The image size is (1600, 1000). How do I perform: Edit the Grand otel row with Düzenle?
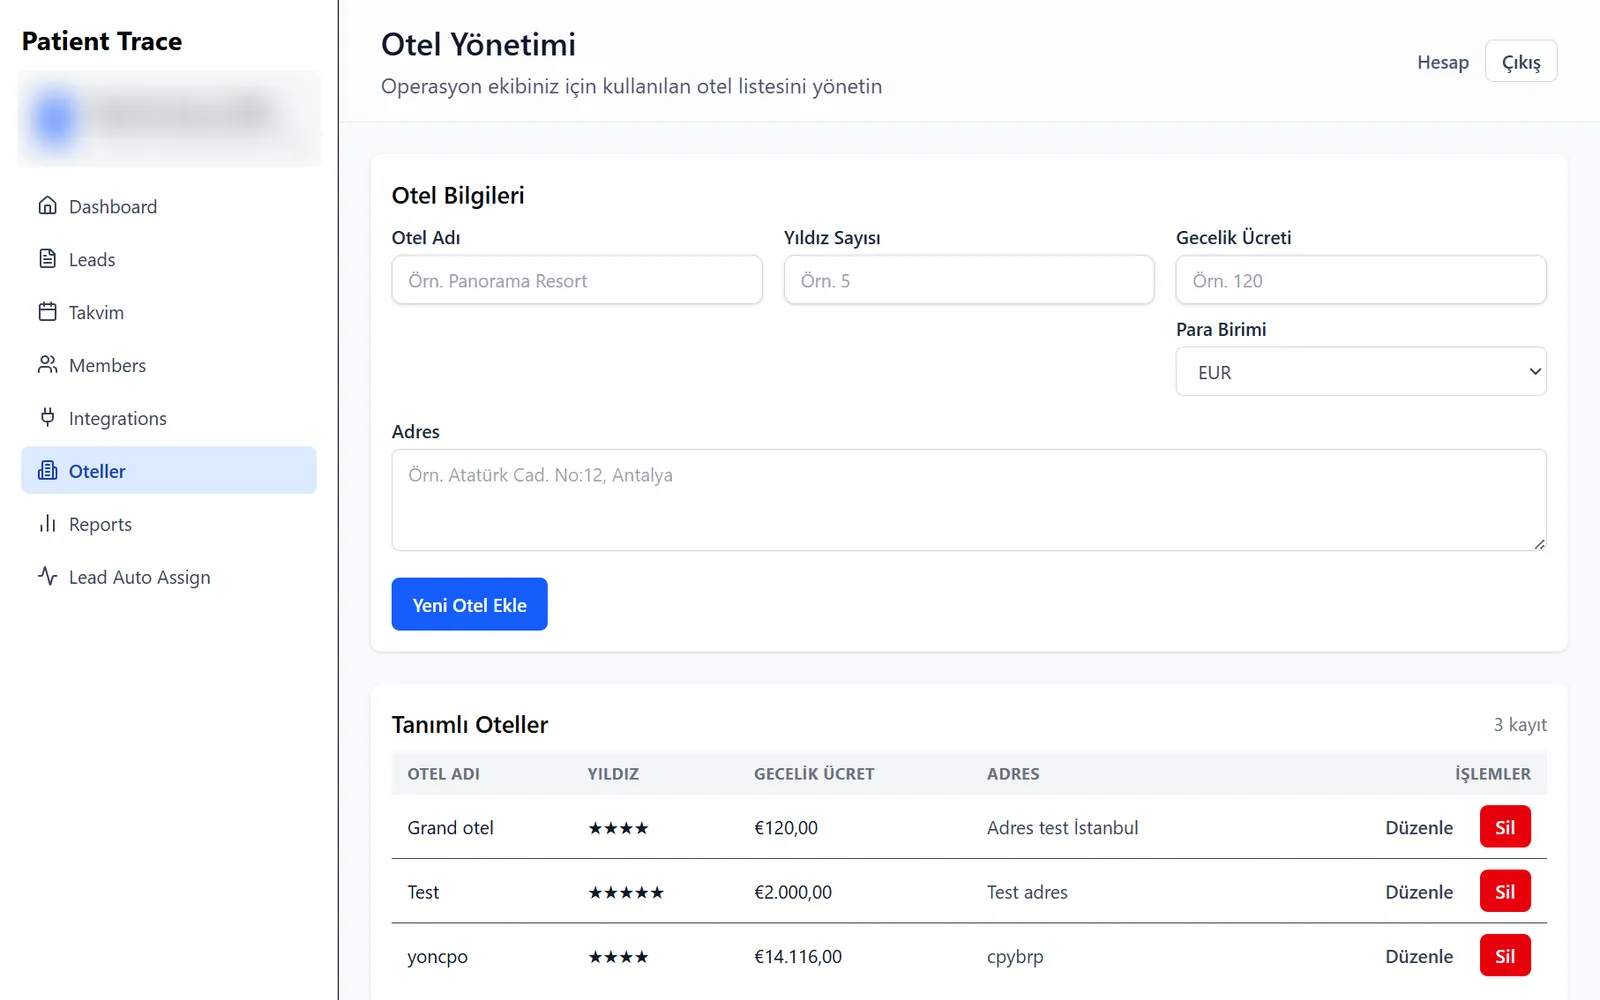pyautogui.click(x=1419, y=827)
